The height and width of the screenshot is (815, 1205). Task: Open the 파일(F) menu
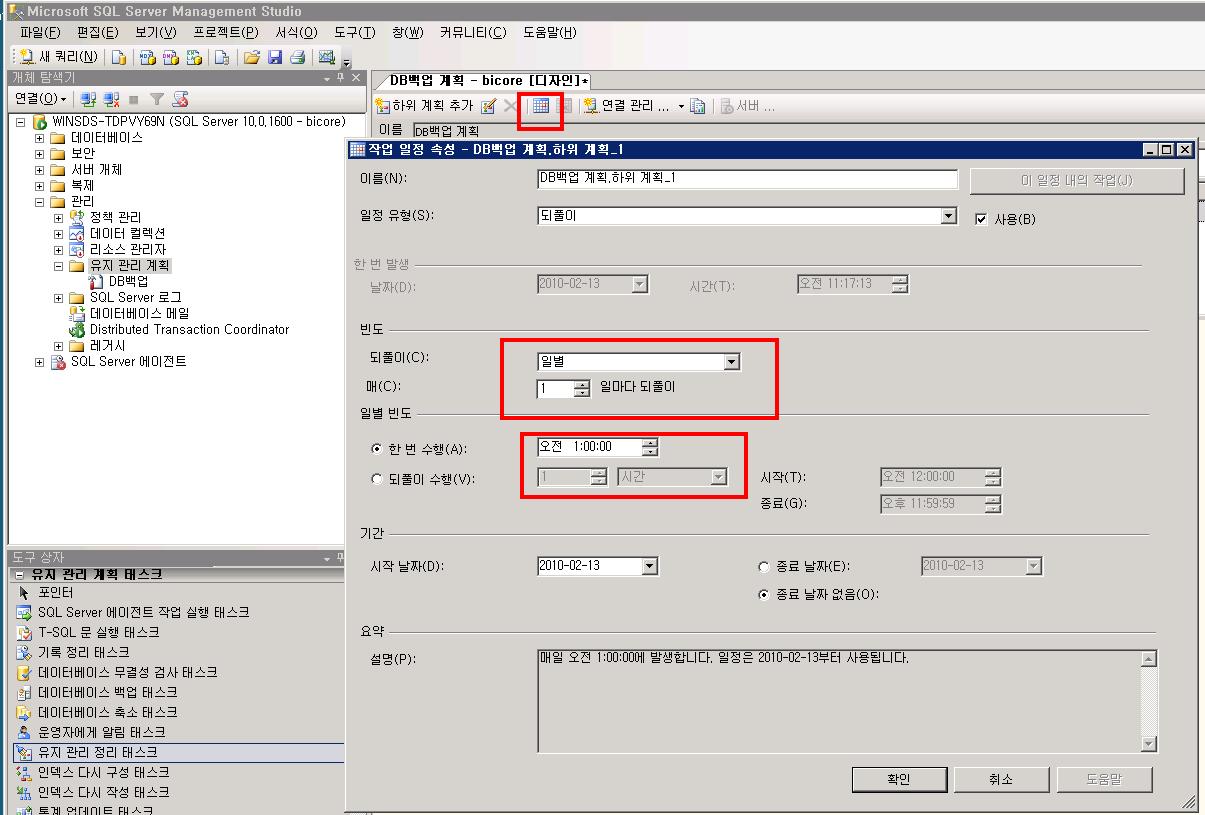coord(40,32)
